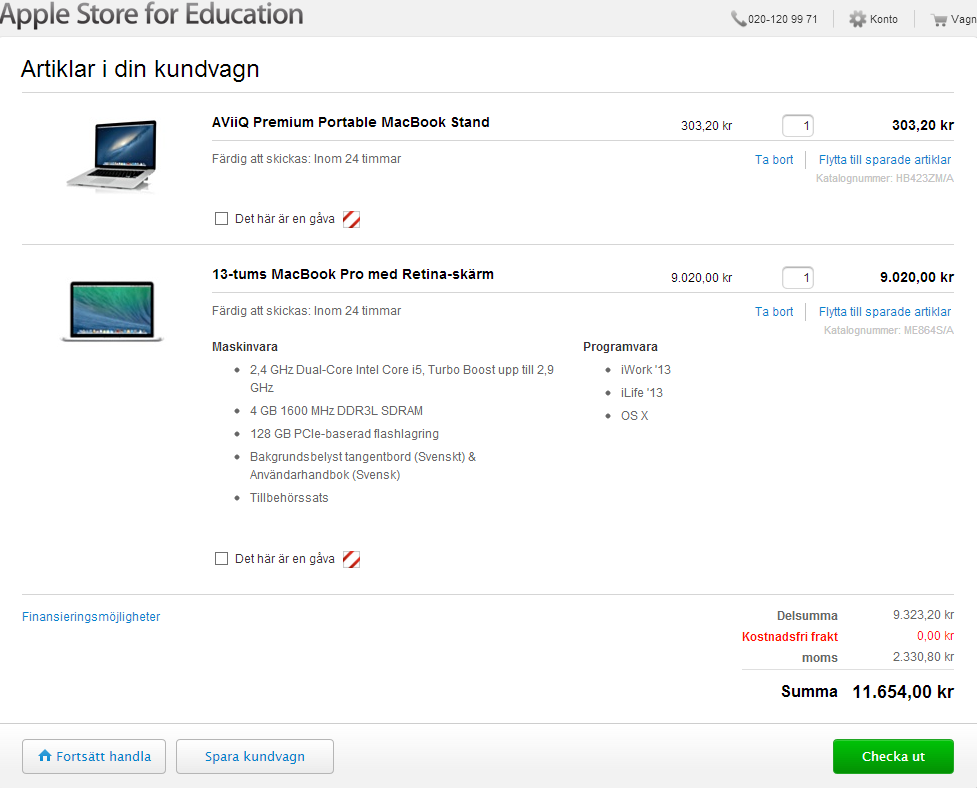Click the Artiklar i din kundvagn heading
This screenshot has height=788, width=977.
(140, 69)
